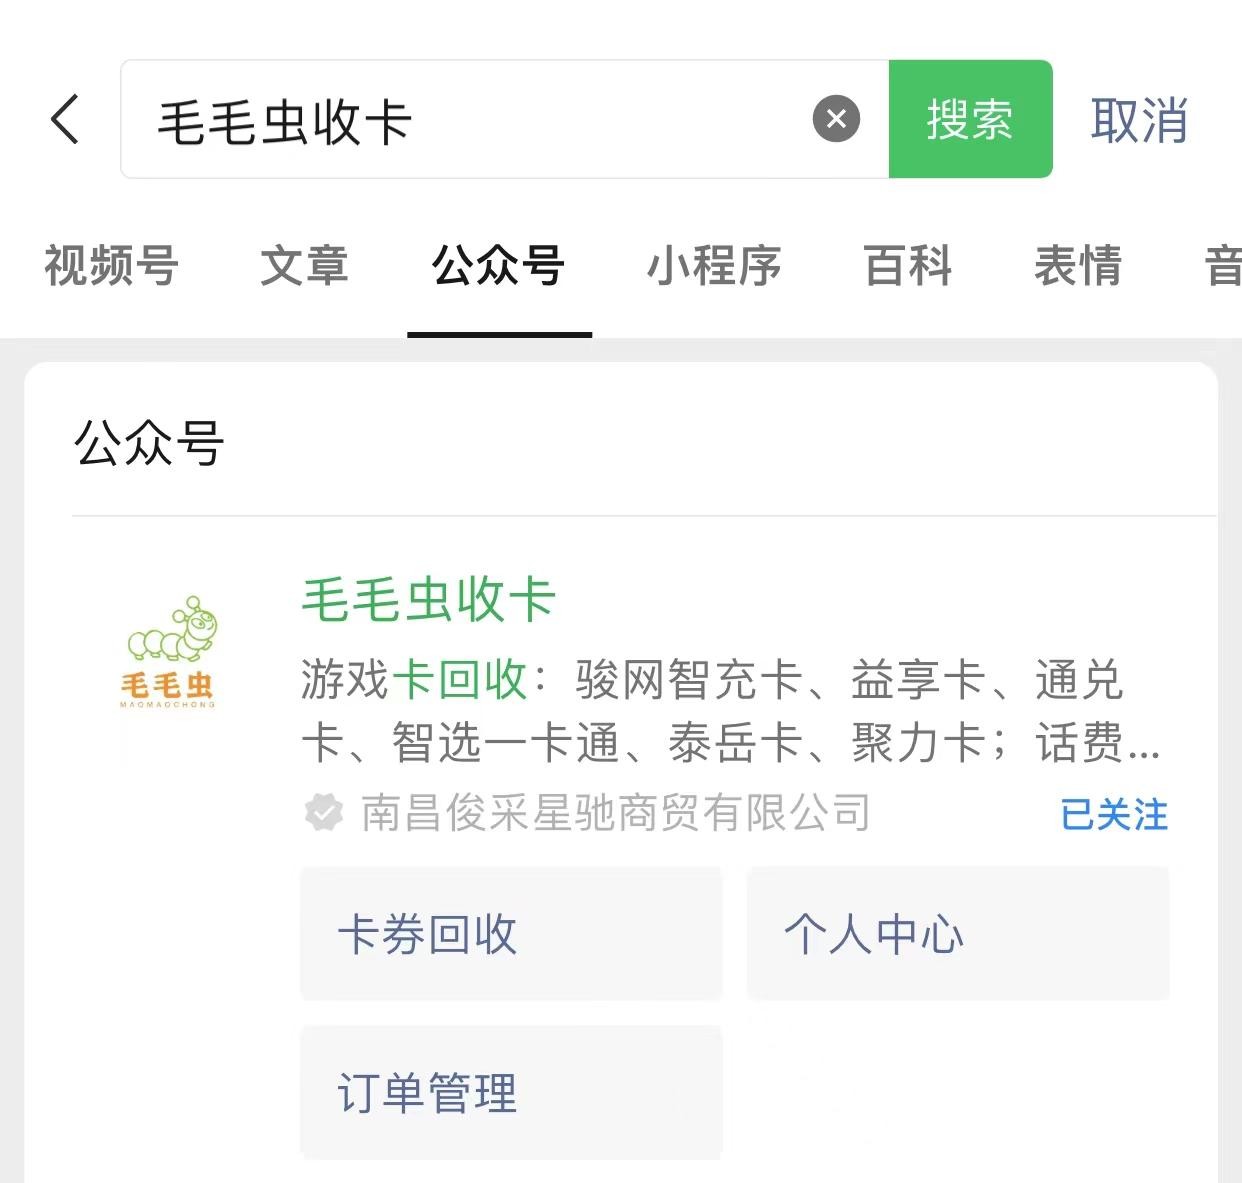The width and height of the screenshot is (1242, 1183).
Task: Switch to the 视频号 tab
Action: coord(111,266)
